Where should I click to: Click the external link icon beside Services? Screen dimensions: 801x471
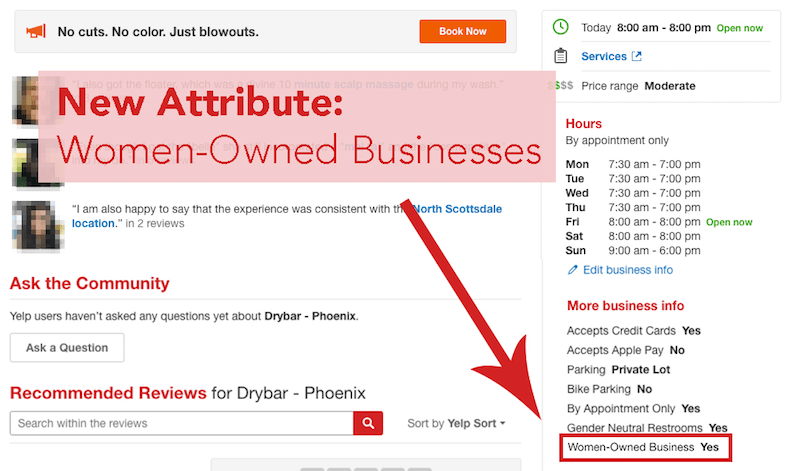(x=637, y=56)
